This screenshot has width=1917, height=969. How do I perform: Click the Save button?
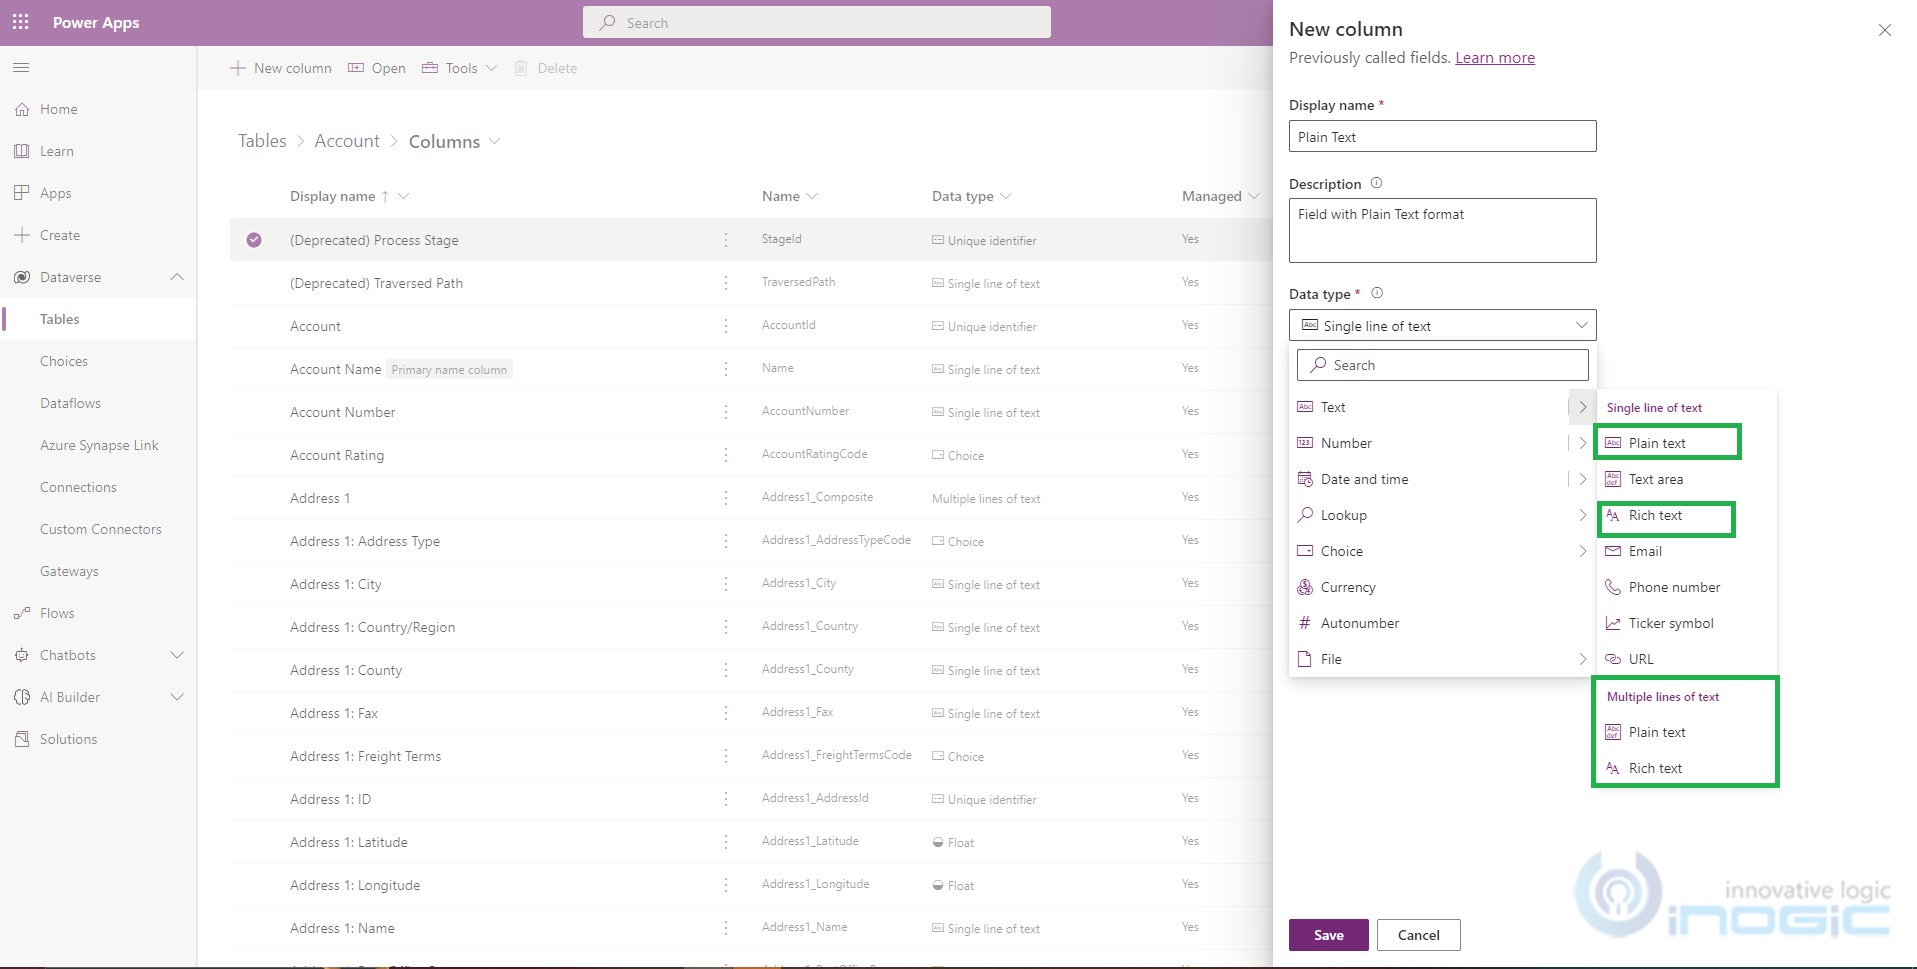(x=1328, y=935)
